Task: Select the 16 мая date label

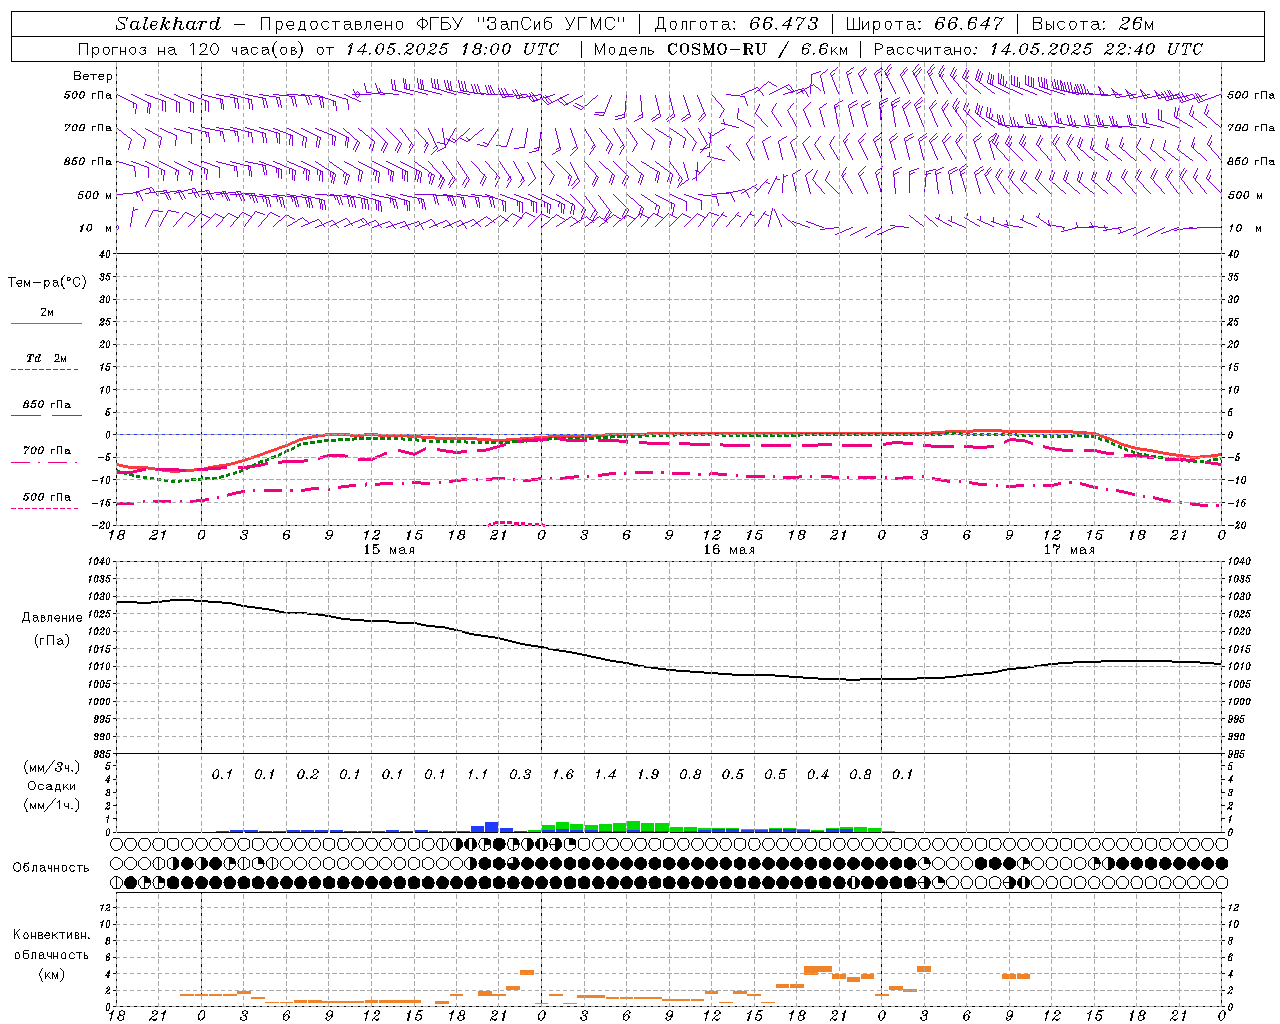Action: [729, 550]
